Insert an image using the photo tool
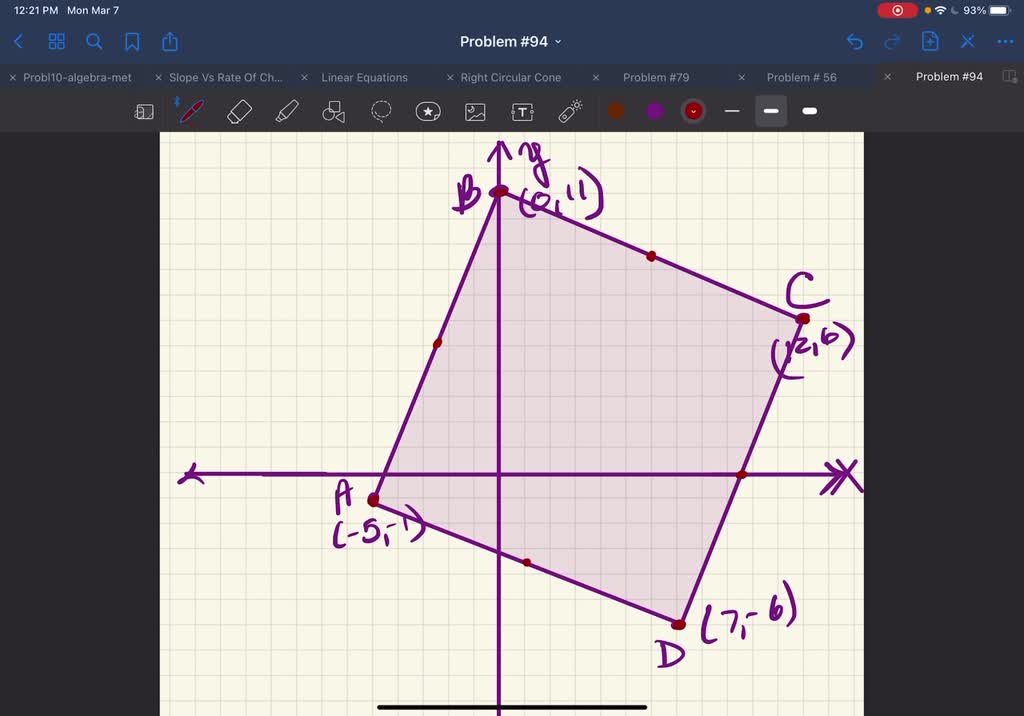 pos(475,111)
